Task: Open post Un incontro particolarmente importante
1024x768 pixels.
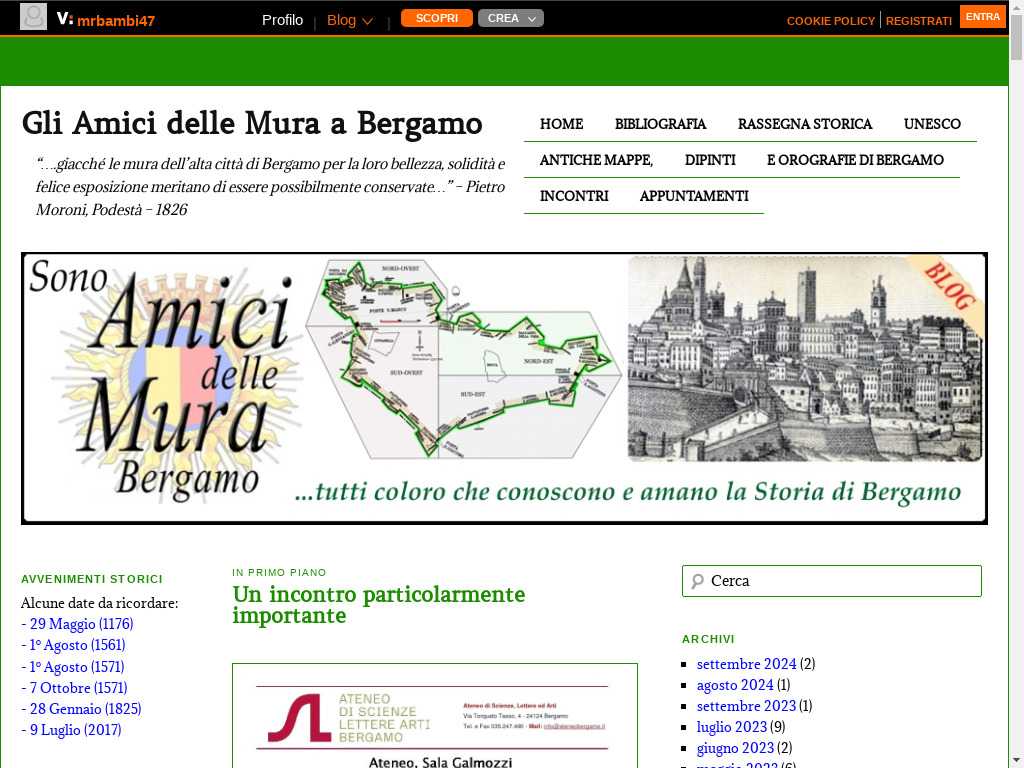Action: [378, 605]
